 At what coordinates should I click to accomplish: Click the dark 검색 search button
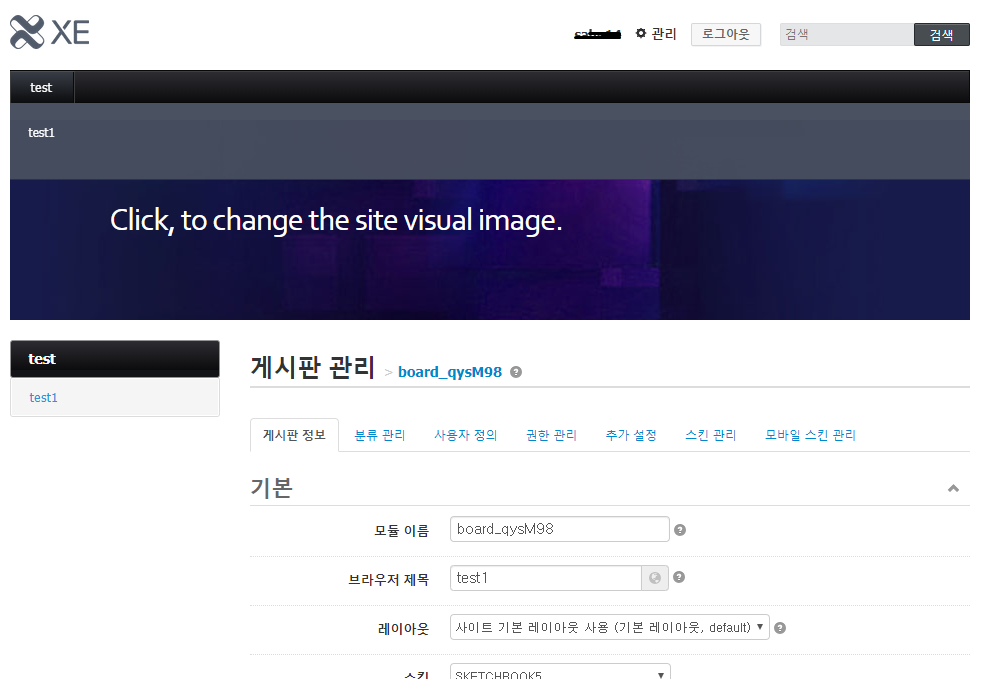tap(942, 35)
